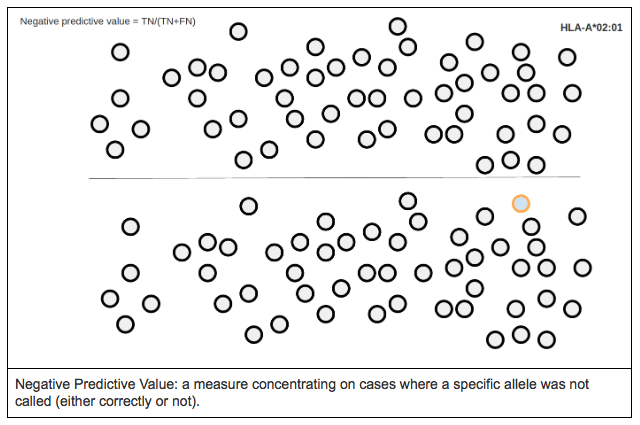Screen dimensions: 640x425
Task: Select the bottommost-left circle of the lower group
Action: (x=125, y=325)
